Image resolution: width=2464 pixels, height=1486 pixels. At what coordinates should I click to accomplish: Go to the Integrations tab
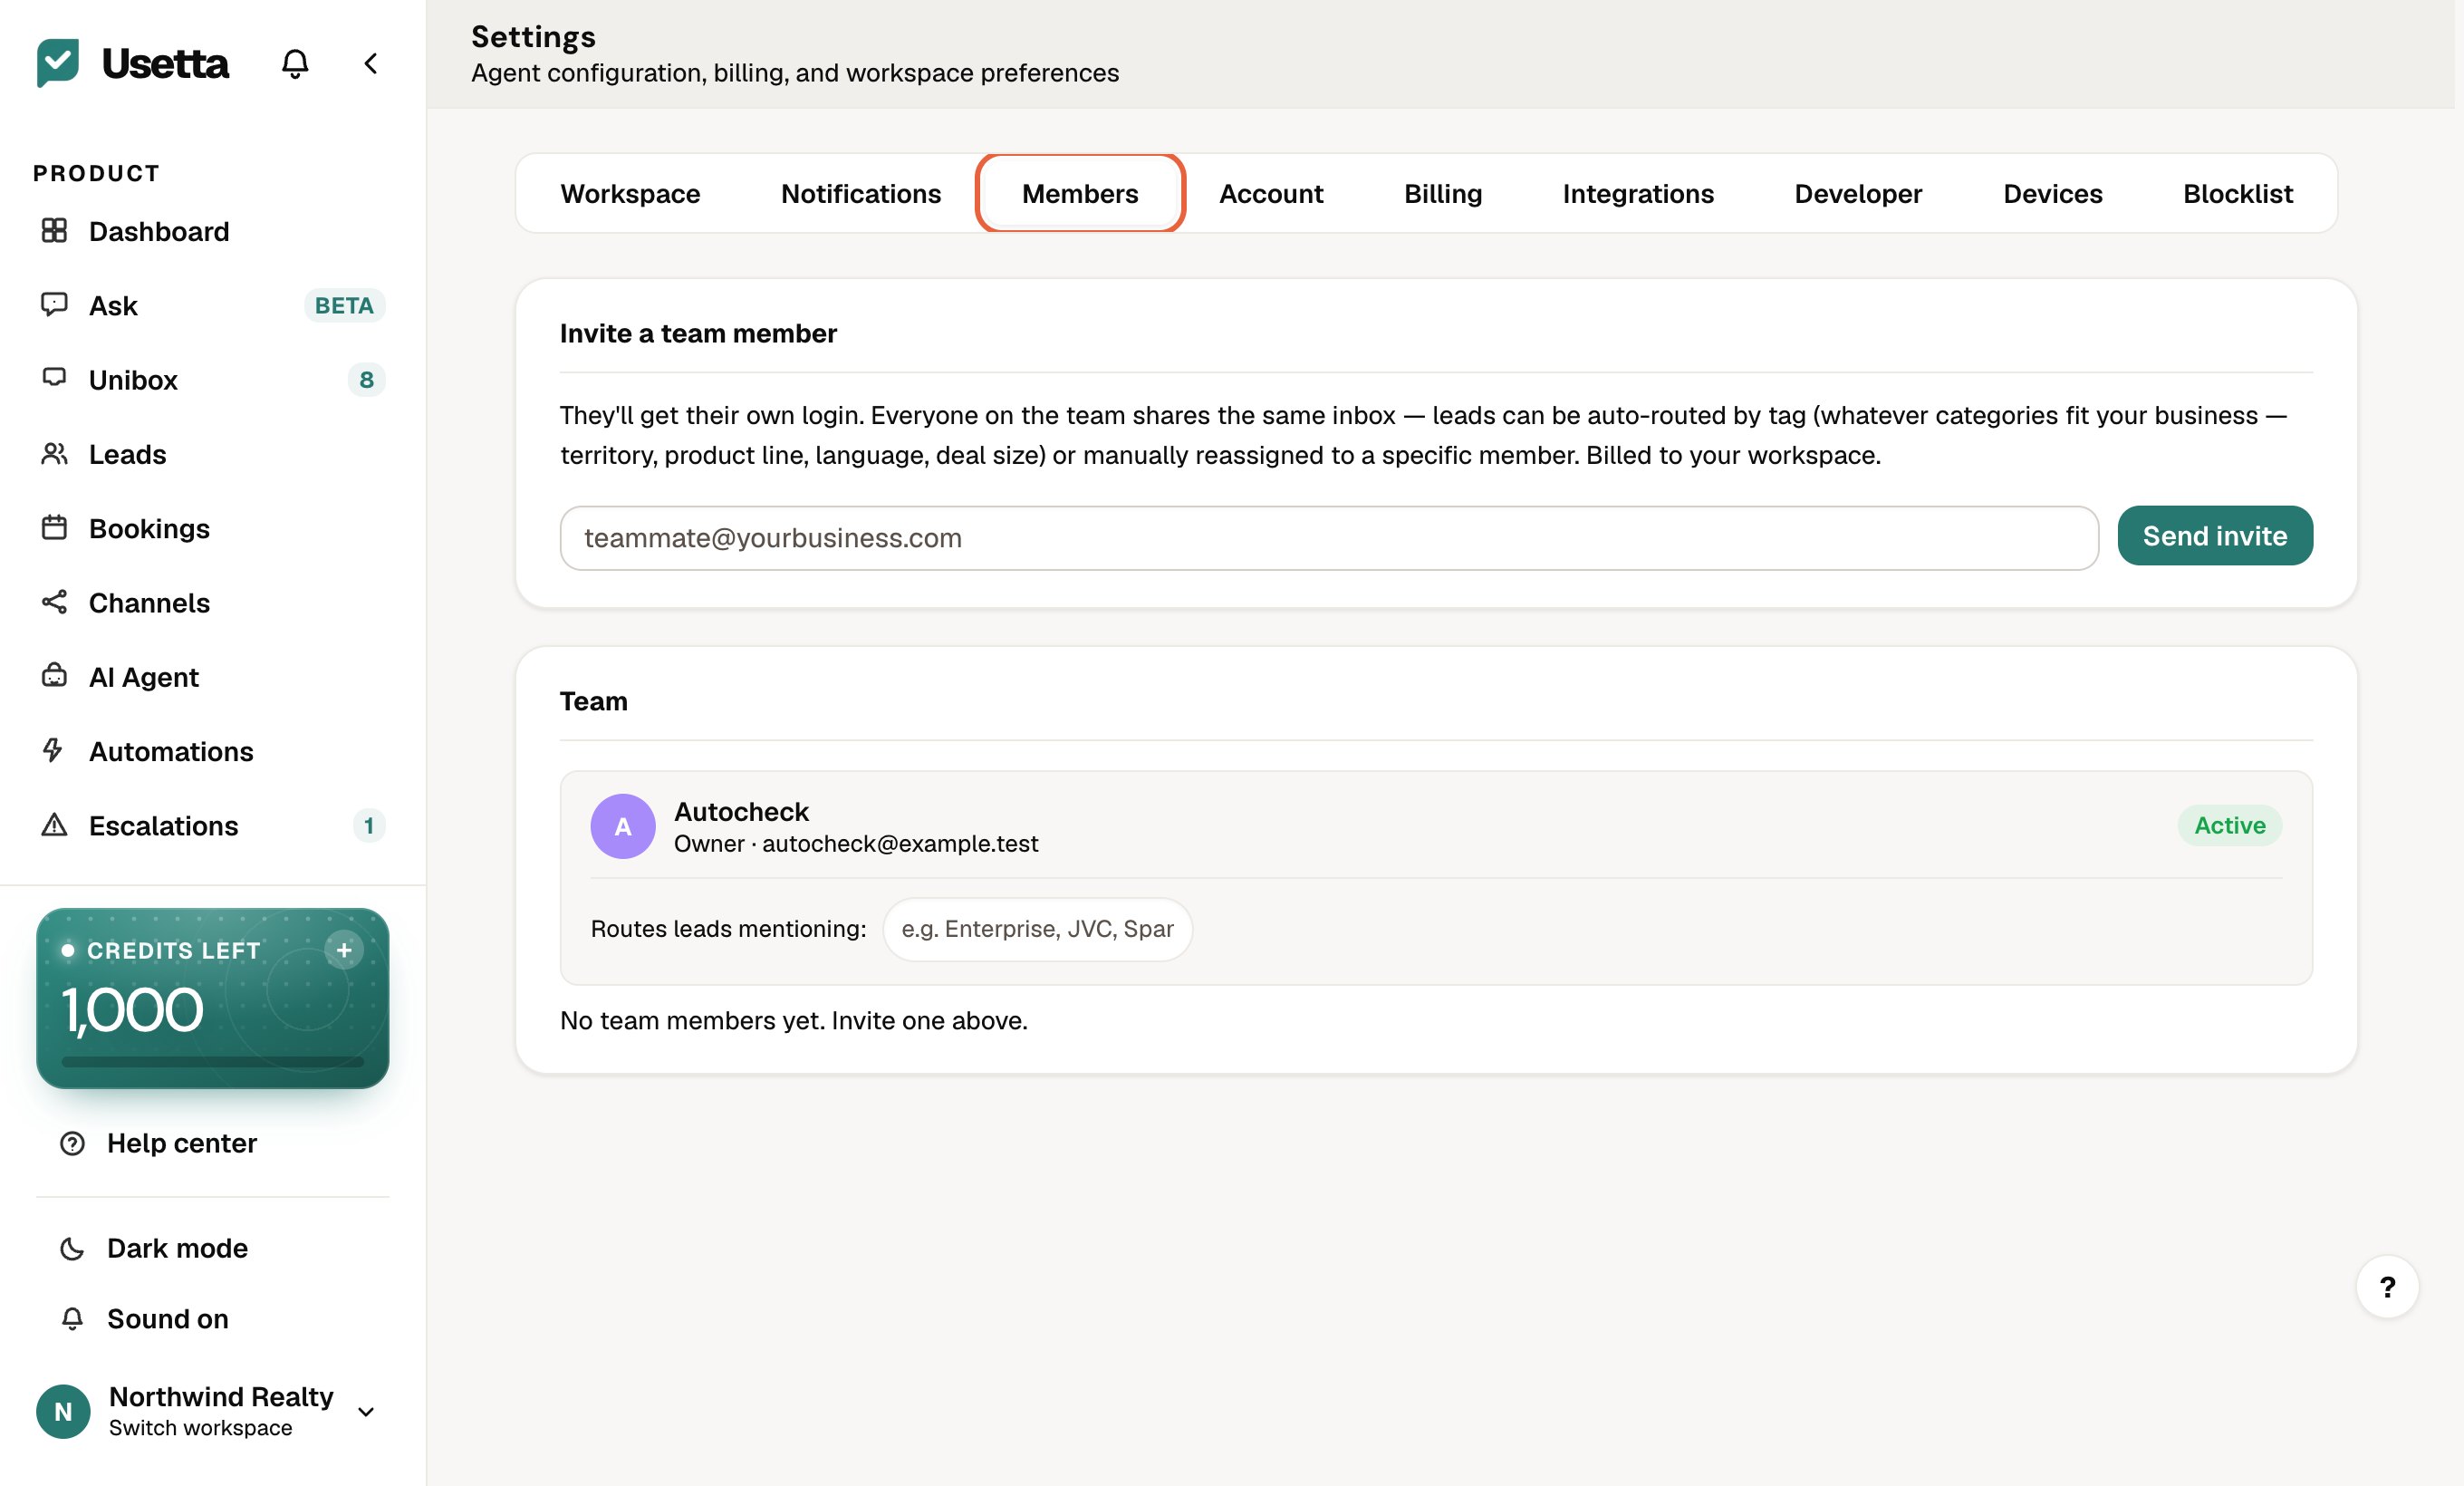1637,194
